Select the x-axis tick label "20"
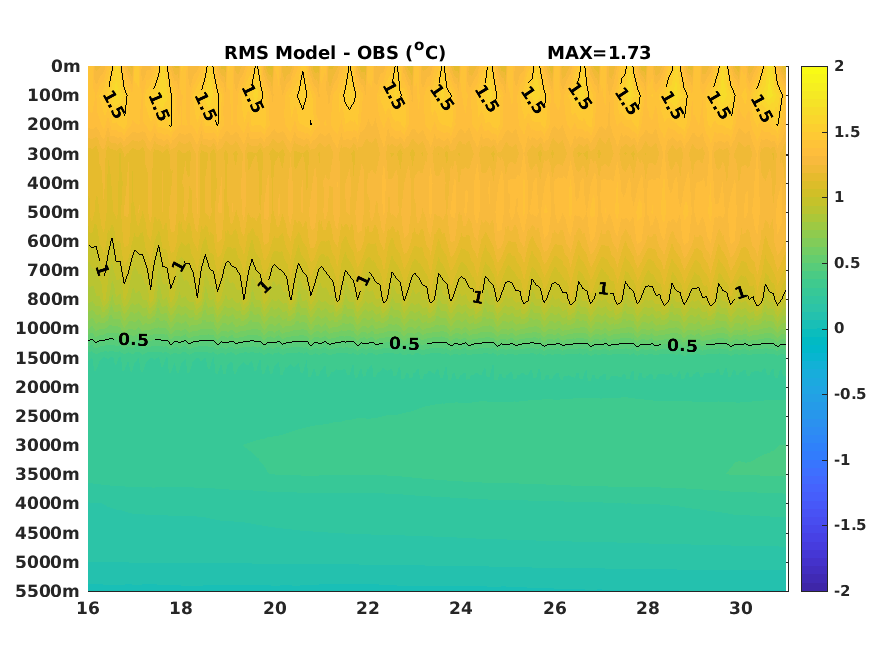875x656 pixels. (275, 607)
